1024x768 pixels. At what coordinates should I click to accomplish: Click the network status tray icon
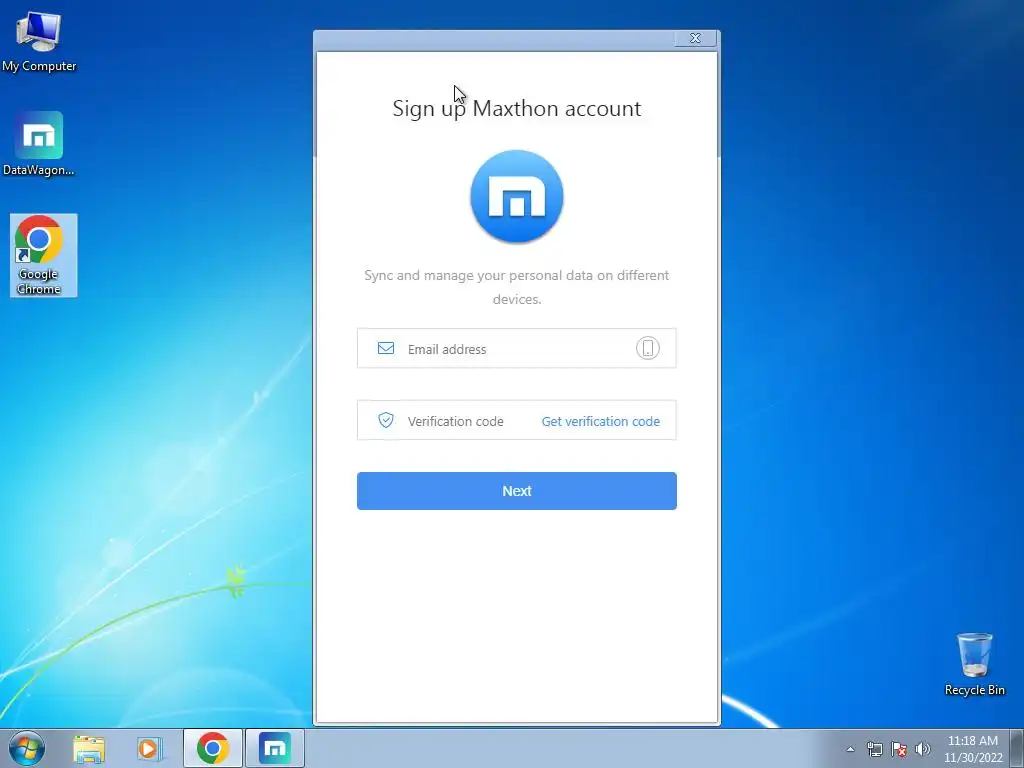click(874, 749)
